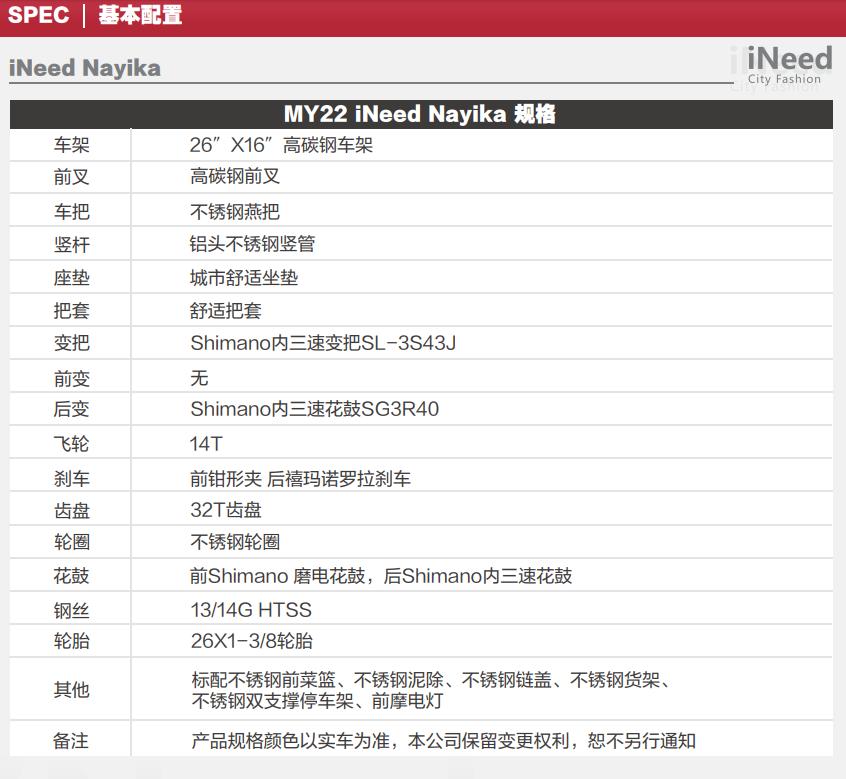Select the 轮胎 row label
This screenshot has width=846, height=779.
click(x=71, y=641)
